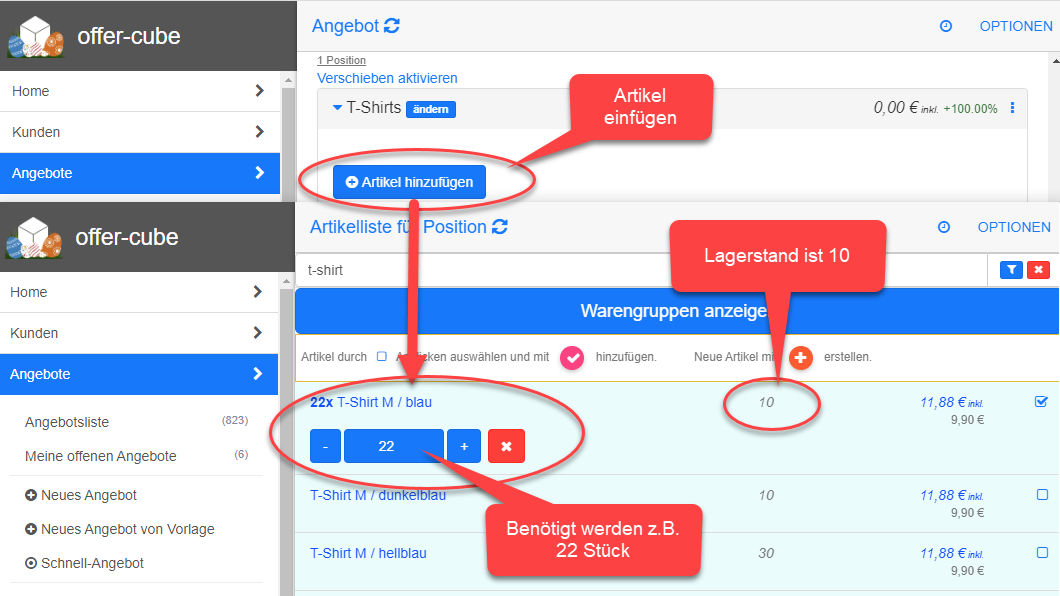Image resolution: width=1060 pixels, height=596 pixels.
Task: Click the Artikel hinzufügen button
Action: pyautogui.click(x=409, y=182)
